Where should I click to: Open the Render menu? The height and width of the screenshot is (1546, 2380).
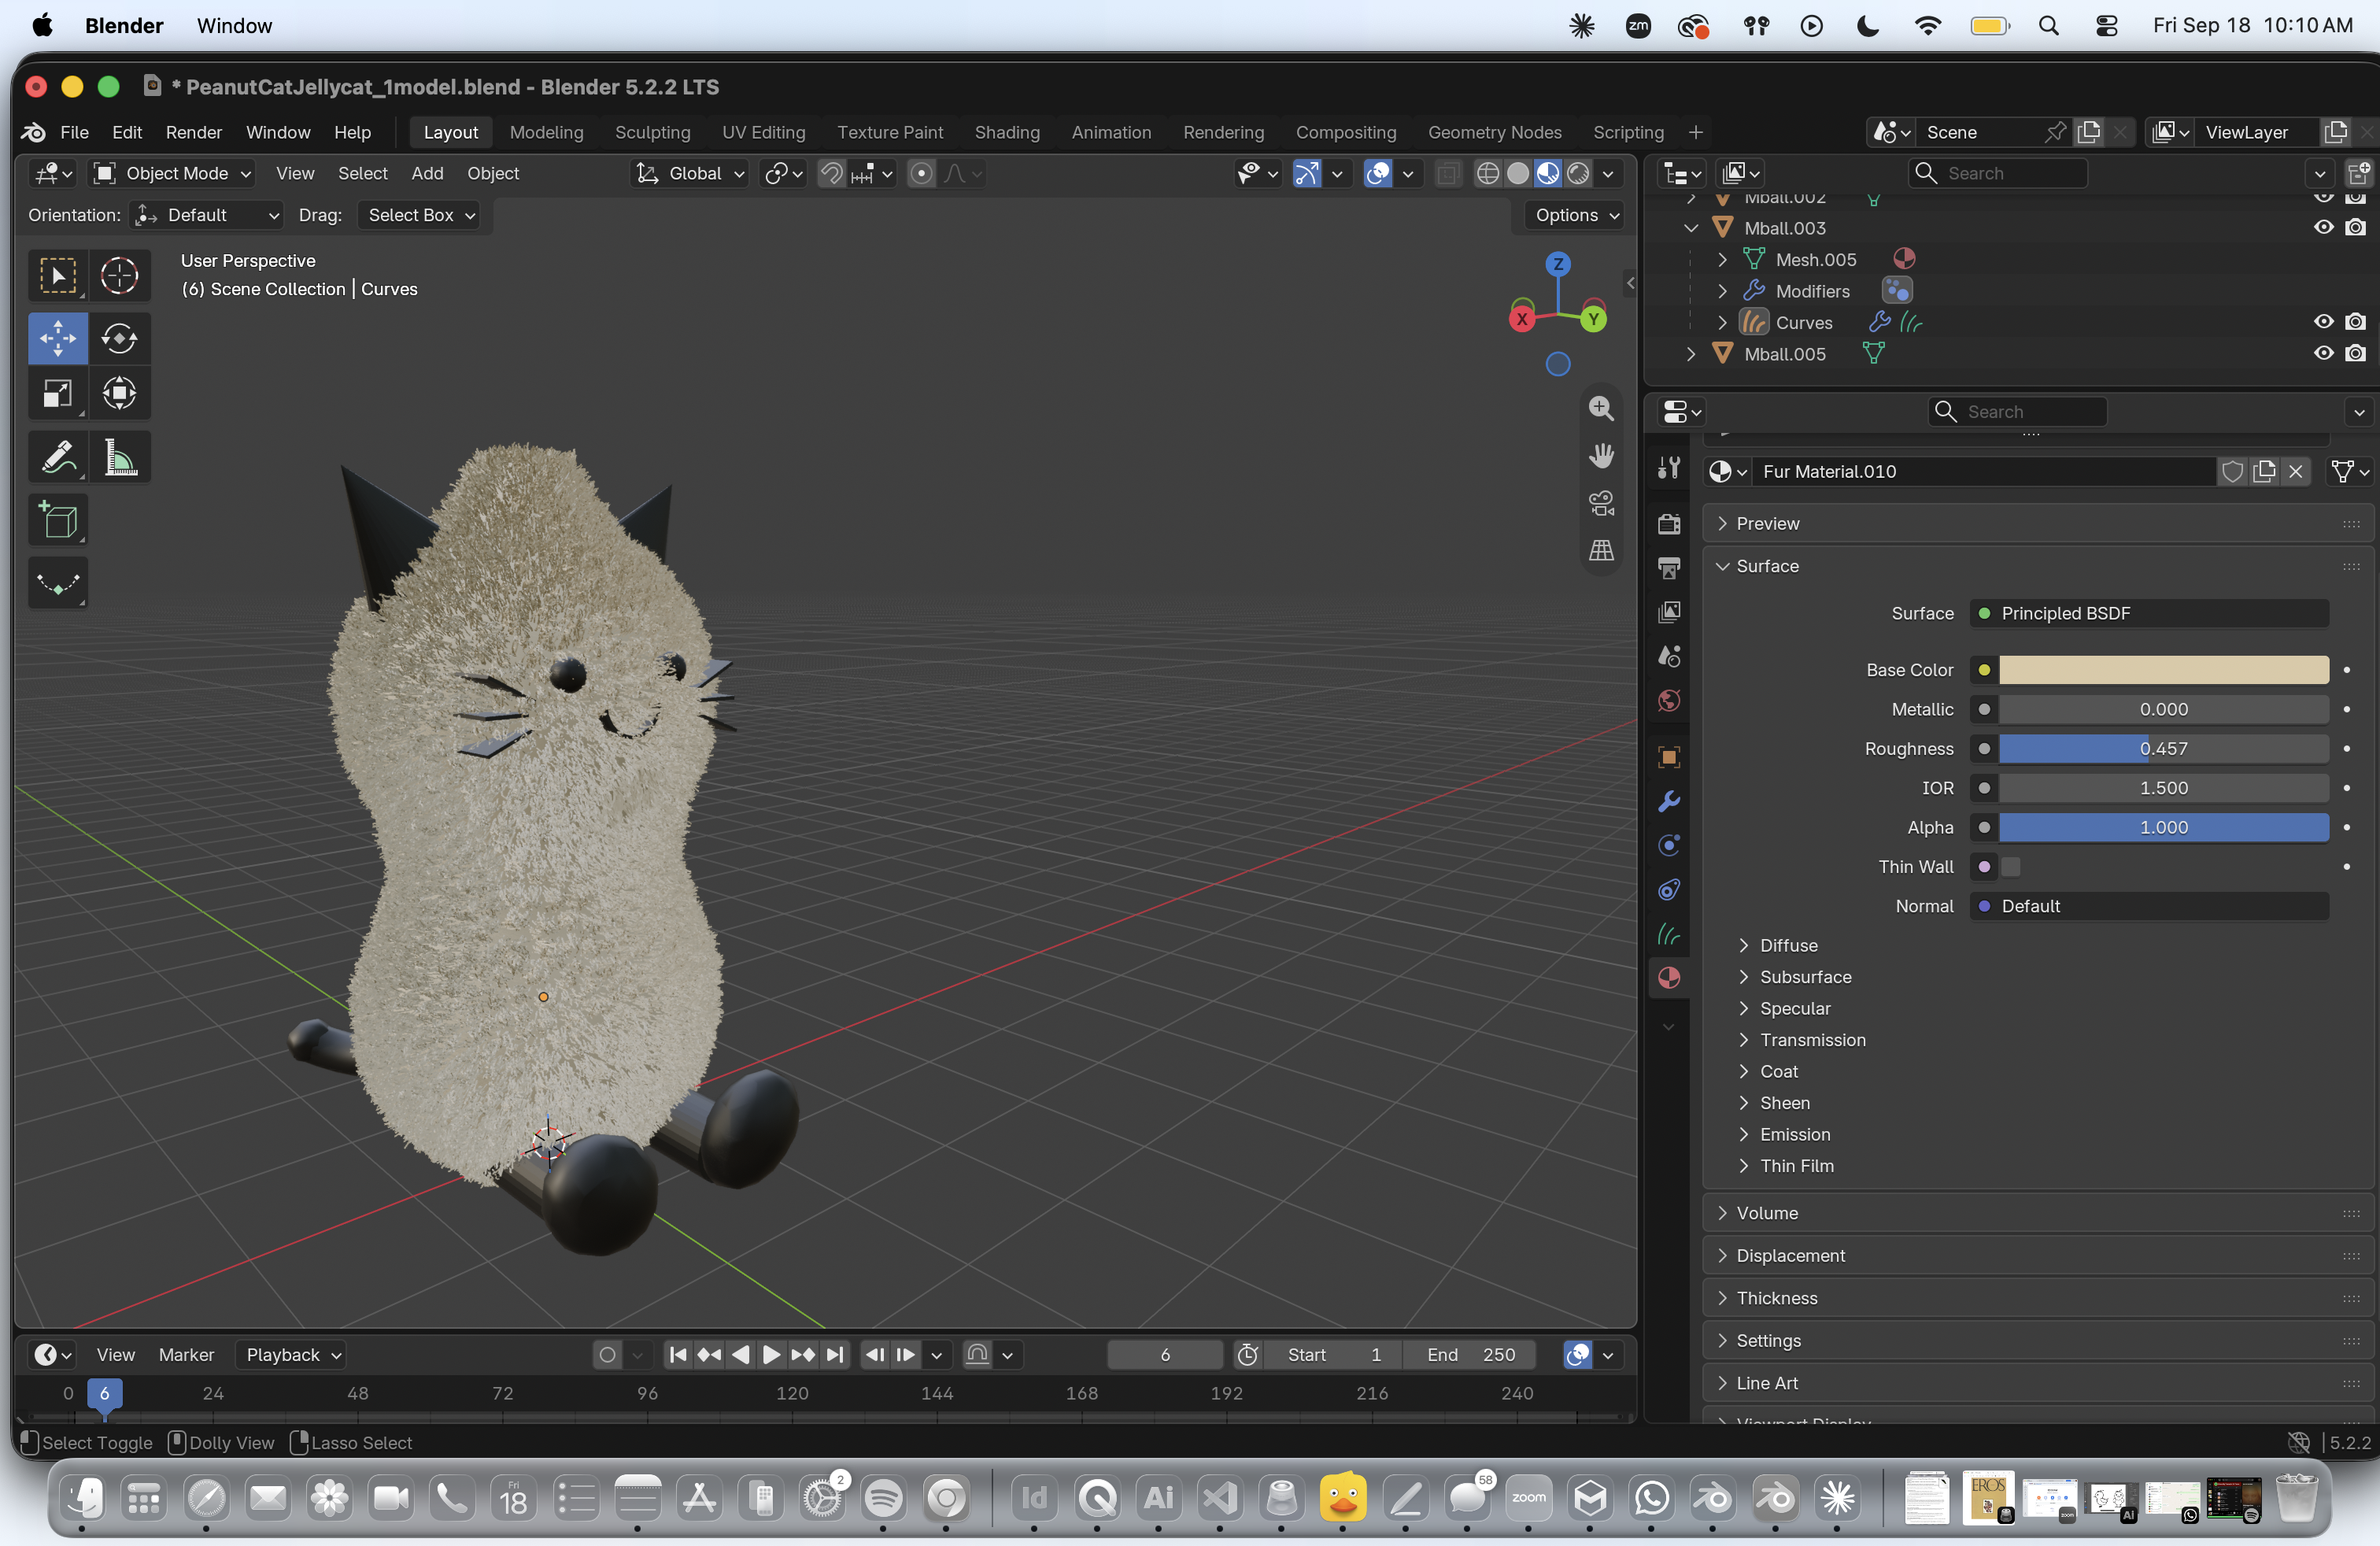[193, 132]
